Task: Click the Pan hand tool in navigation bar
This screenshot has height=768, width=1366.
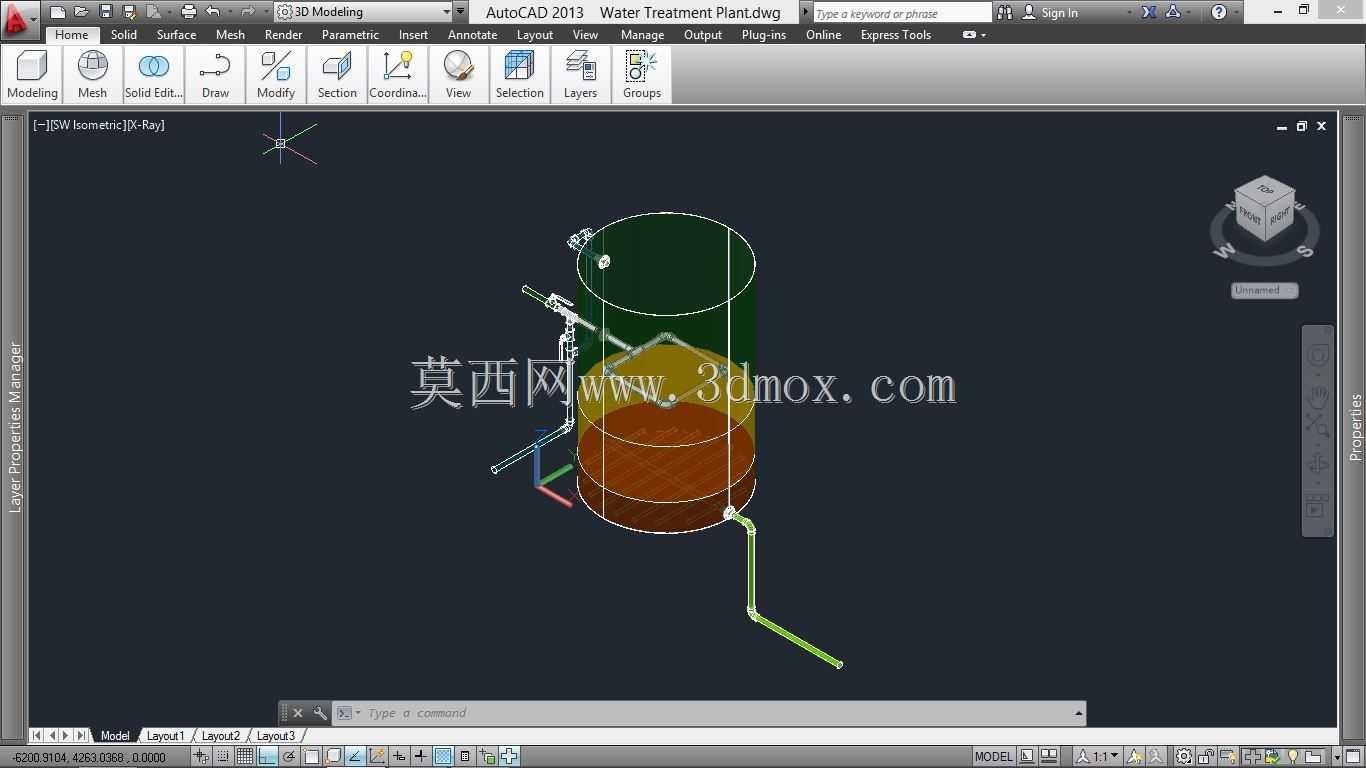Action: coord(1318,397)
